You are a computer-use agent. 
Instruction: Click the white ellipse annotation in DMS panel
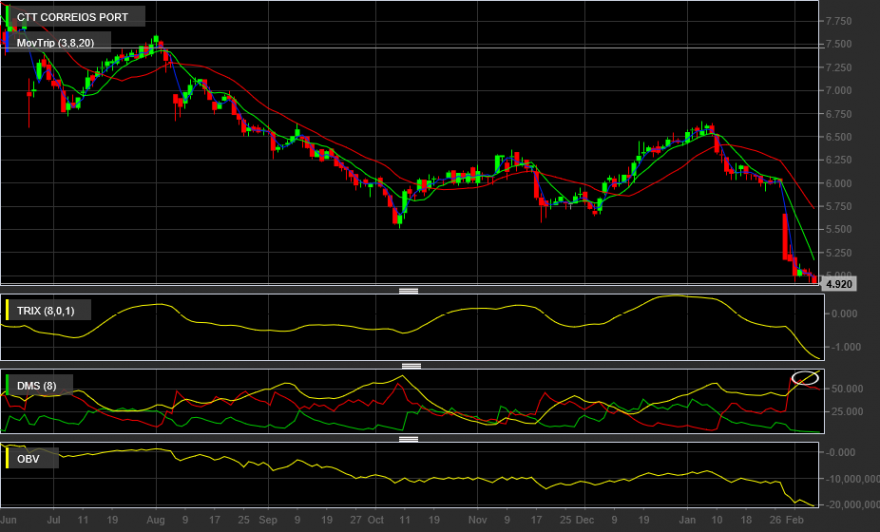[805, 378]
